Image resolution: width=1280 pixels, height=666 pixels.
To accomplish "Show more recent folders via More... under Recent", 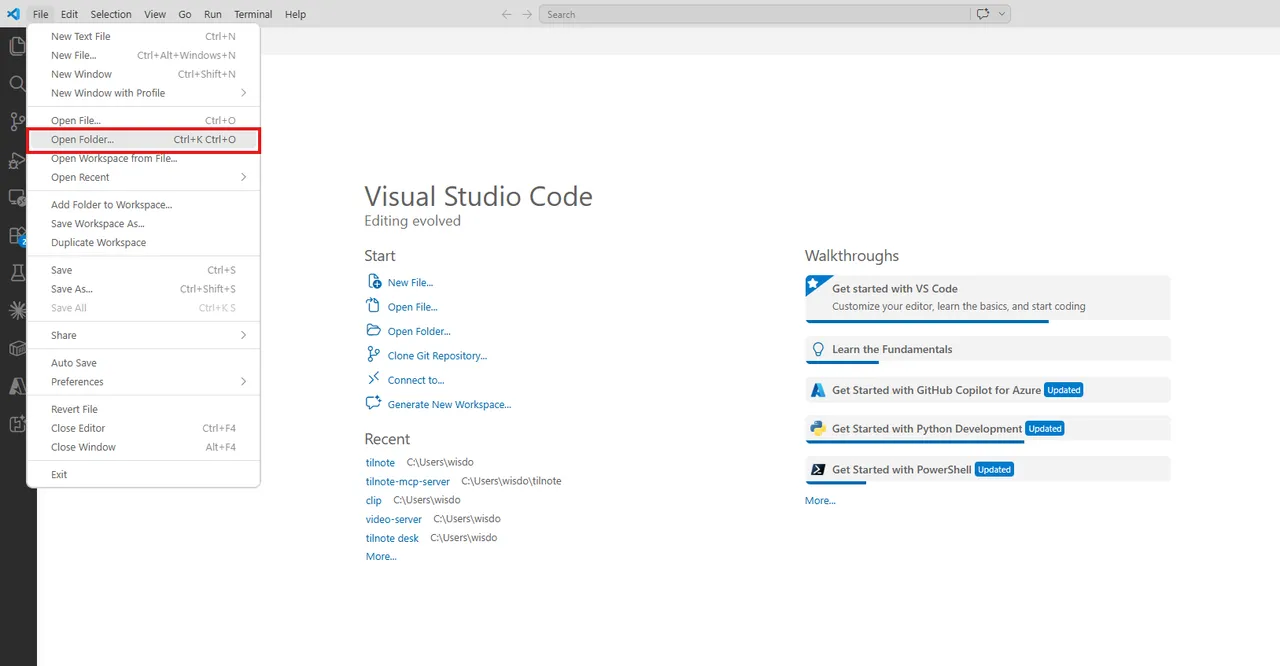I will tap(381, 556).
